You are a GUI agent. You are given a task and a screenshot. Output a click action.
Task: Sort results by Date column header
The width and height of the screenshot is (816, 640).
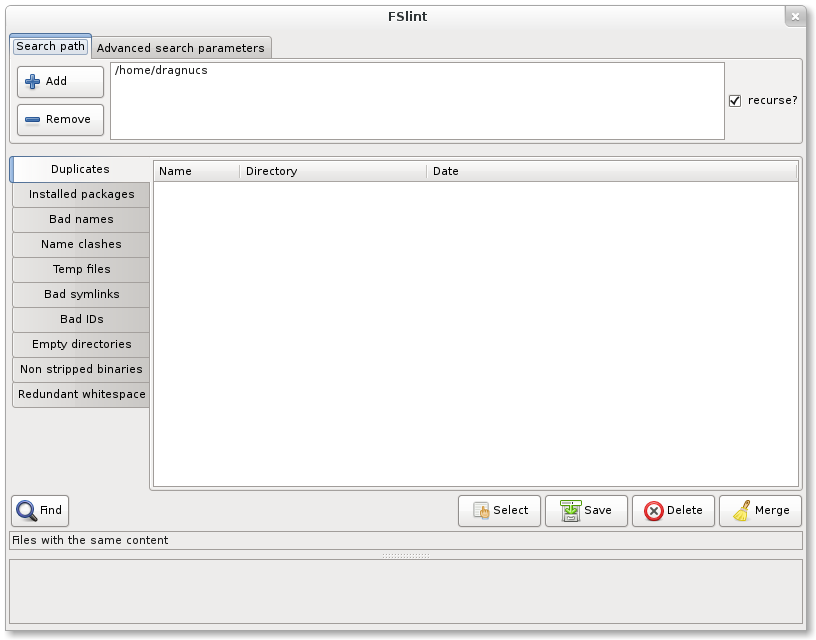611,171
